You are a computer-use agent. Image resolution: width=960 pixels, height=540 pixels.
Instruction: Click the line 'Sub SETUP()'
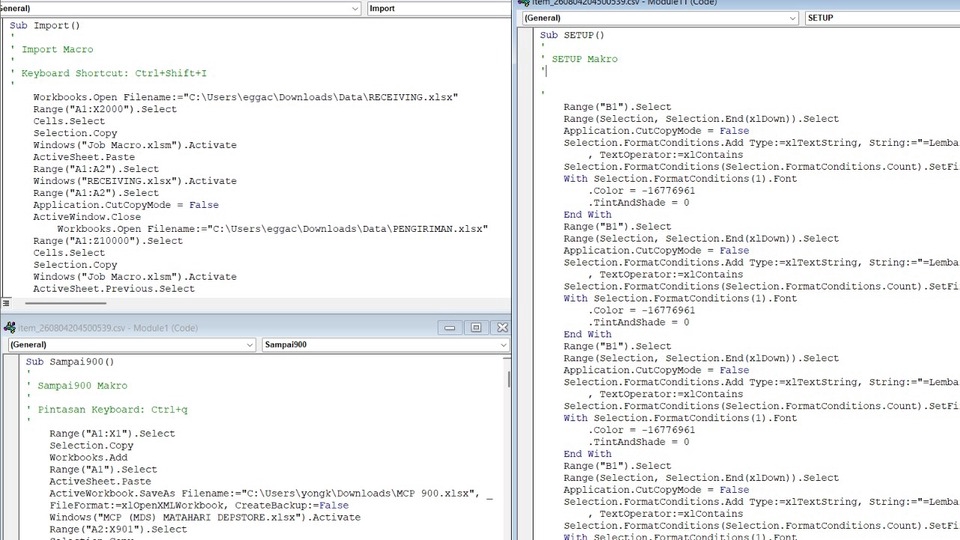click(x=572, y=35)
